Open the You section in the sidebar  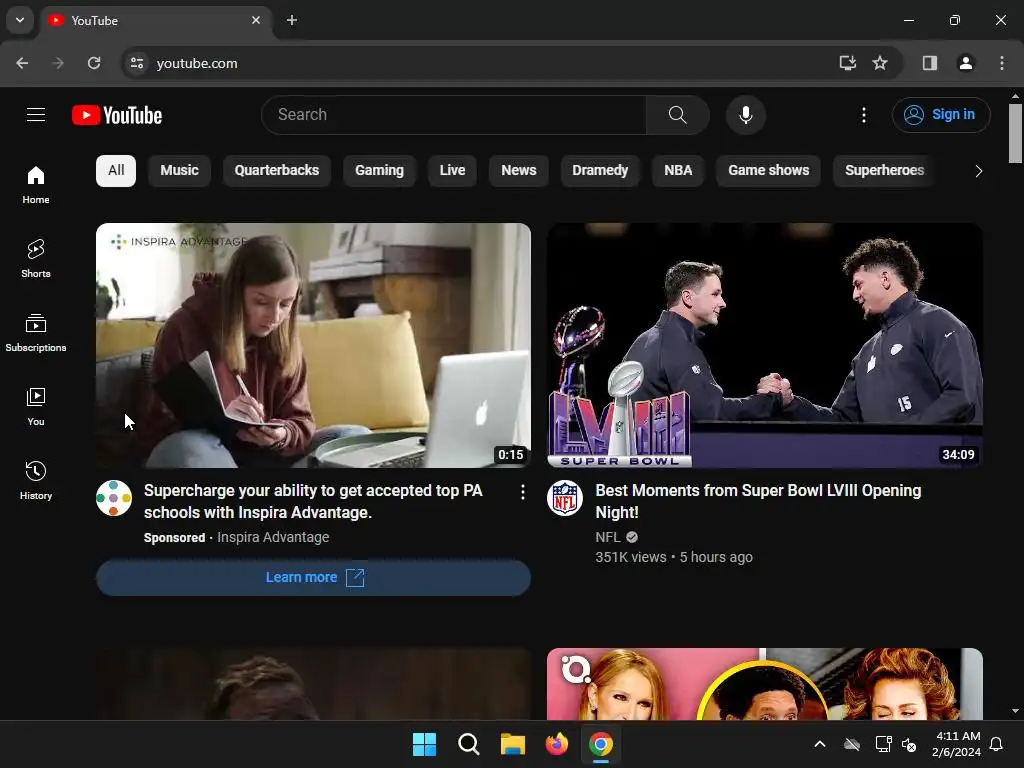[36, 406]
